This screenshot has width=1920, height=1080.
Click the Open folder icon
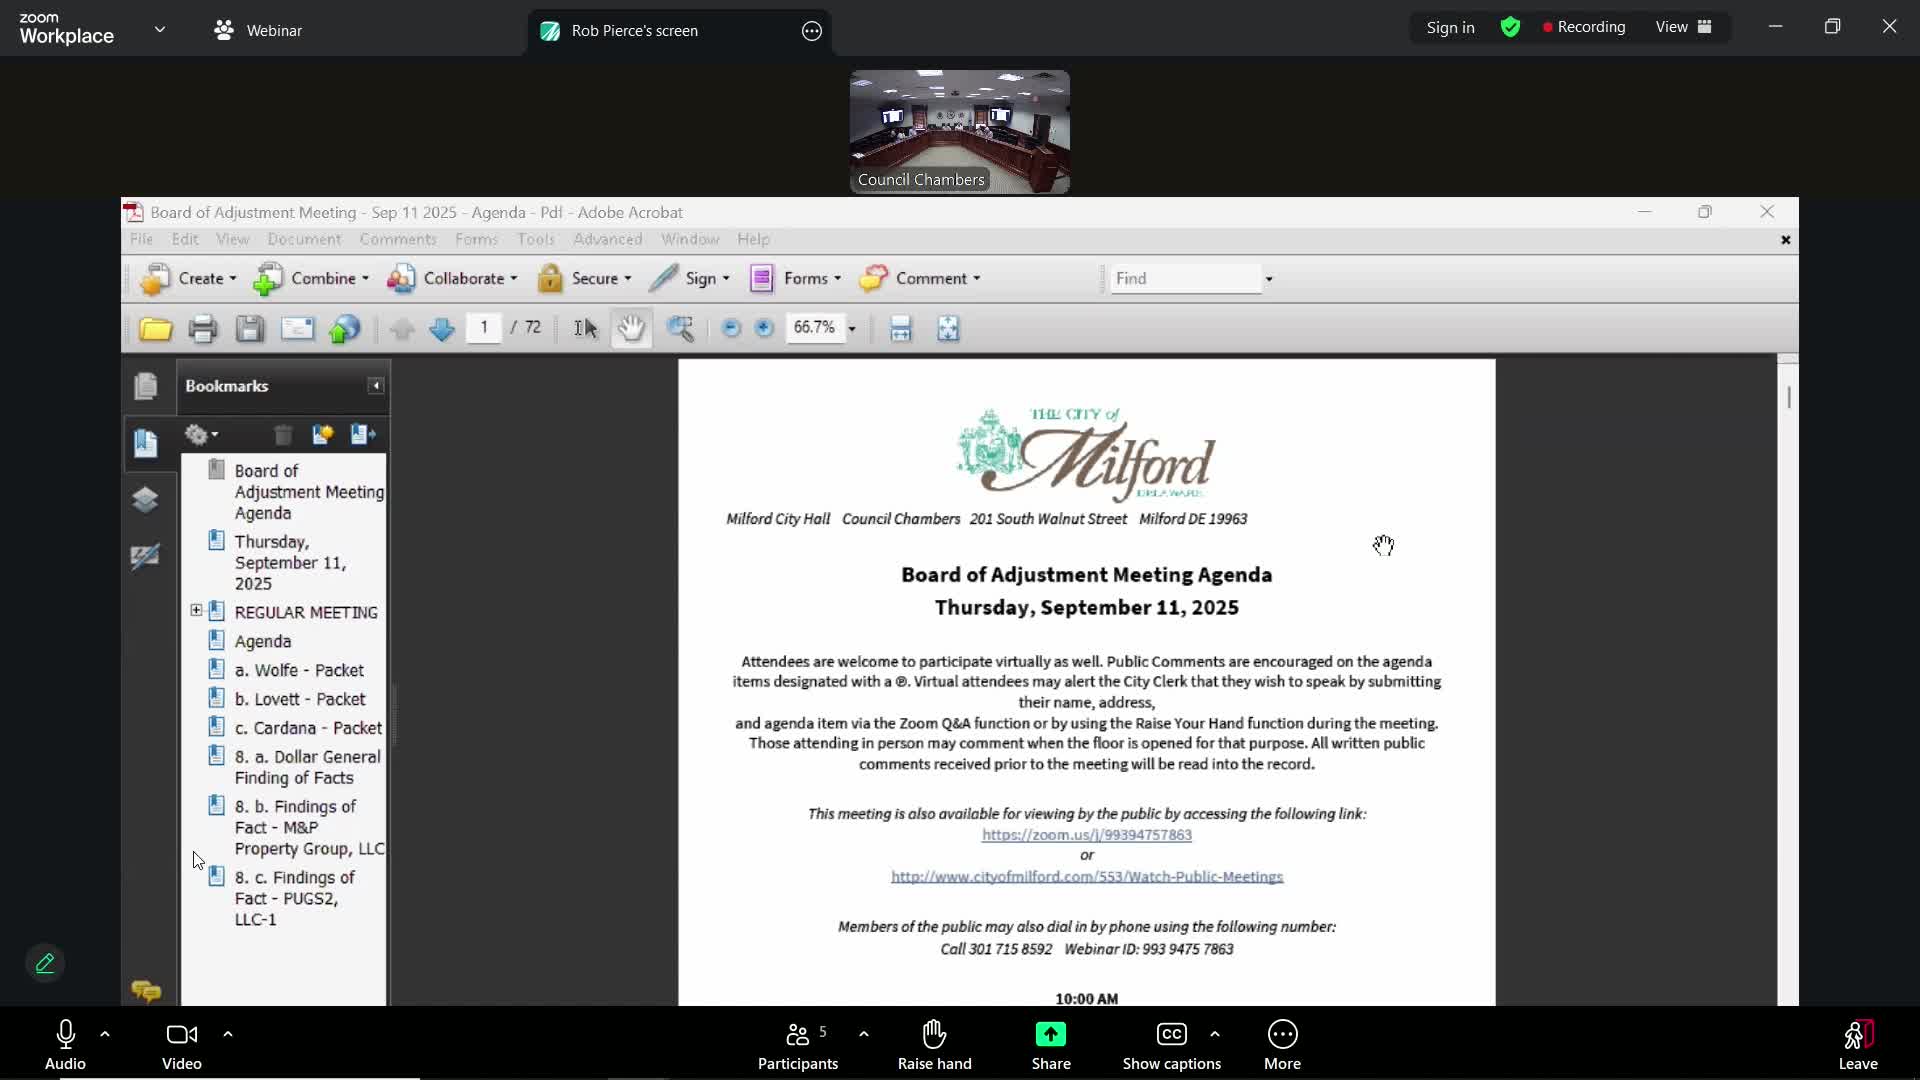[155, 329]
